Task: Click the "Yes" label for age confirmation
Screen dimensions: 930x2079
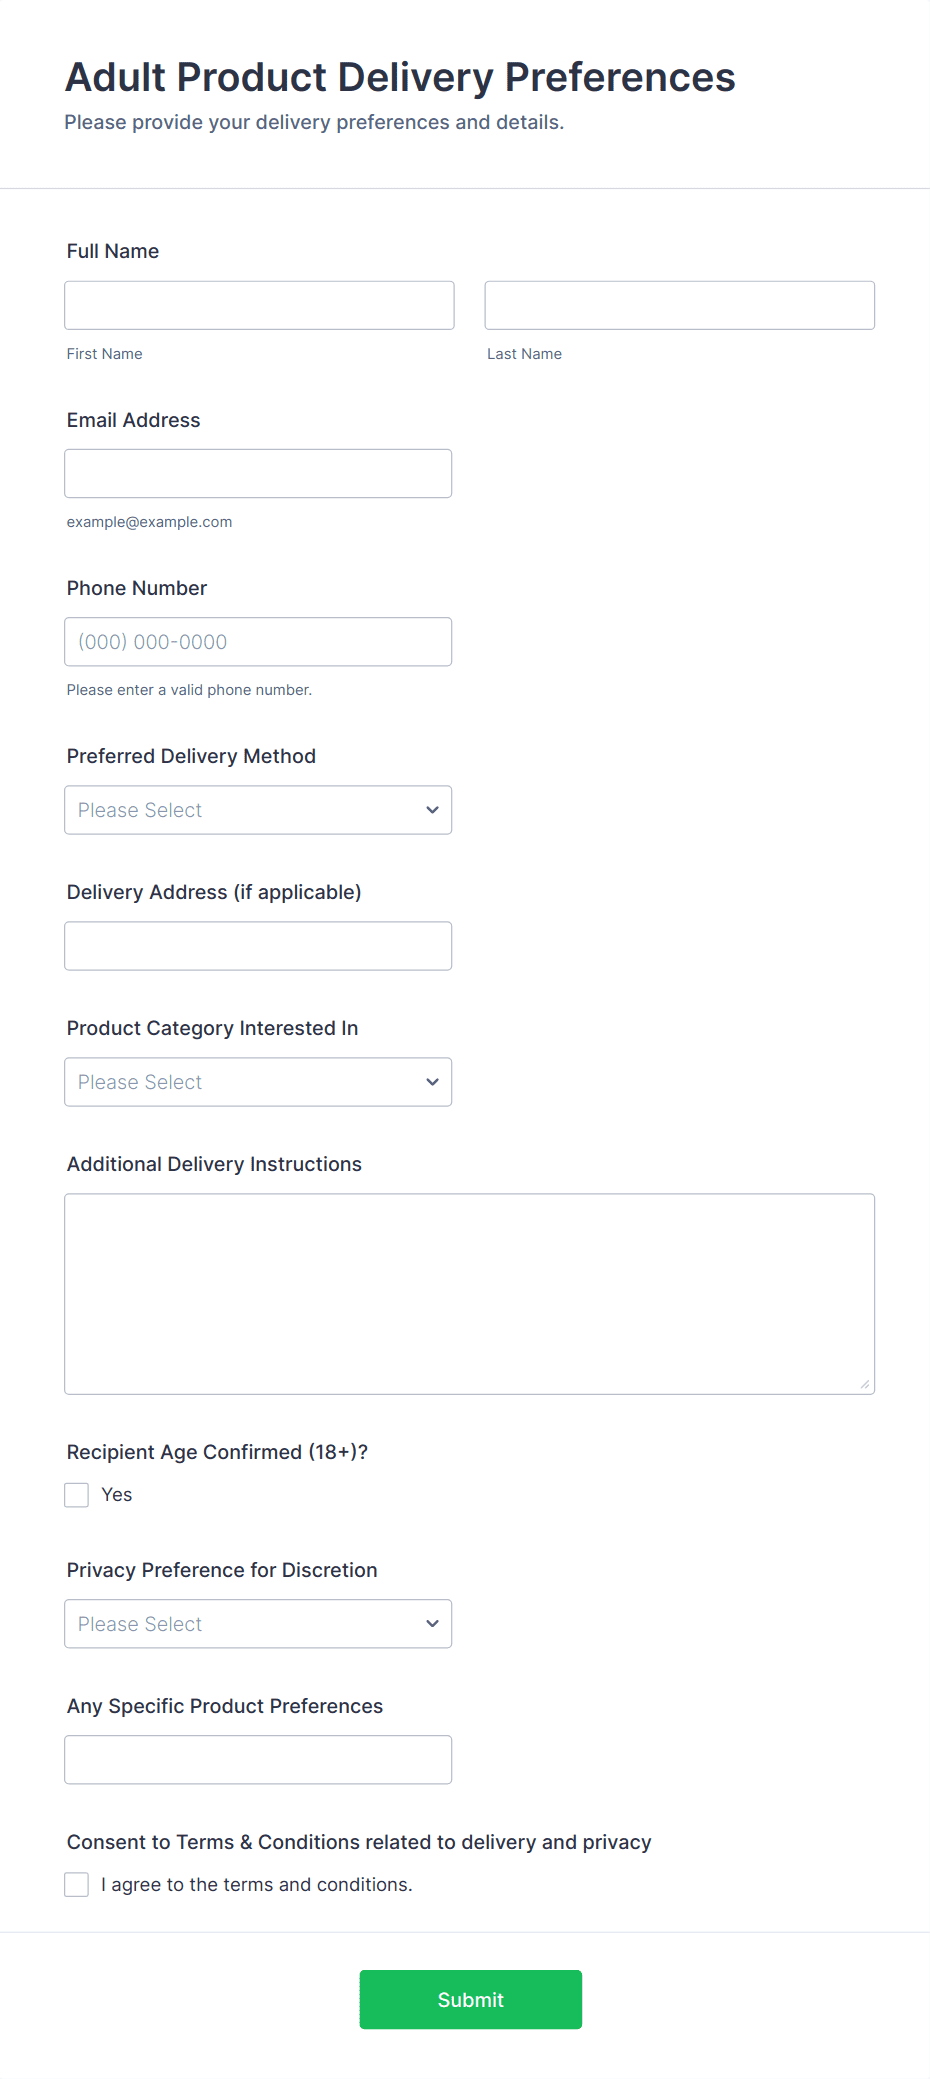Action: pos(117,1495)
